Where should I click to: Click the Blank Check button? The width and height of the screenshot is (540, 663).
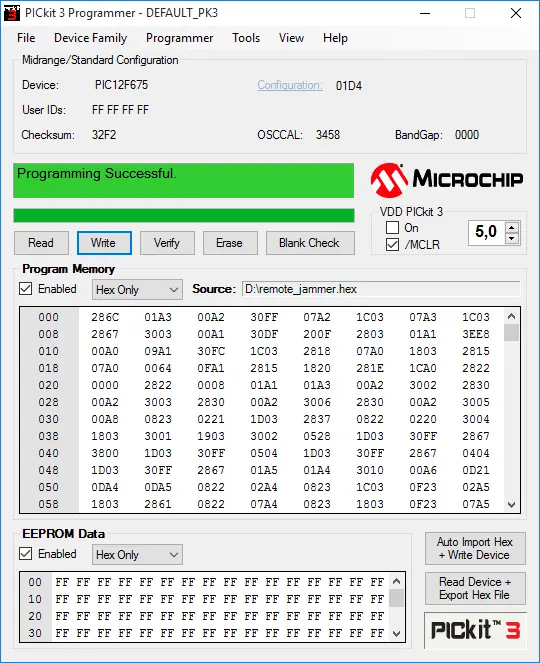[x=310, y=243]
